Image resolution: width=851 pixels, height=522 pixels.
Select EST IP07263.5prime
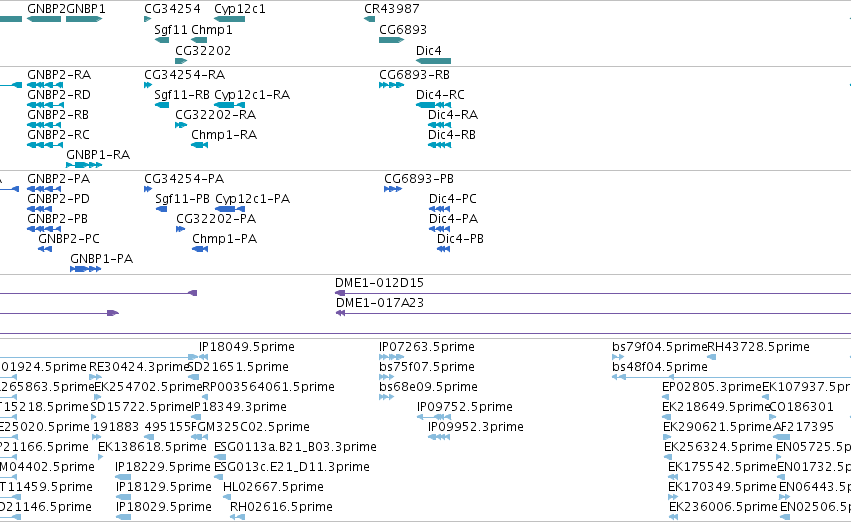coord(427,347)
